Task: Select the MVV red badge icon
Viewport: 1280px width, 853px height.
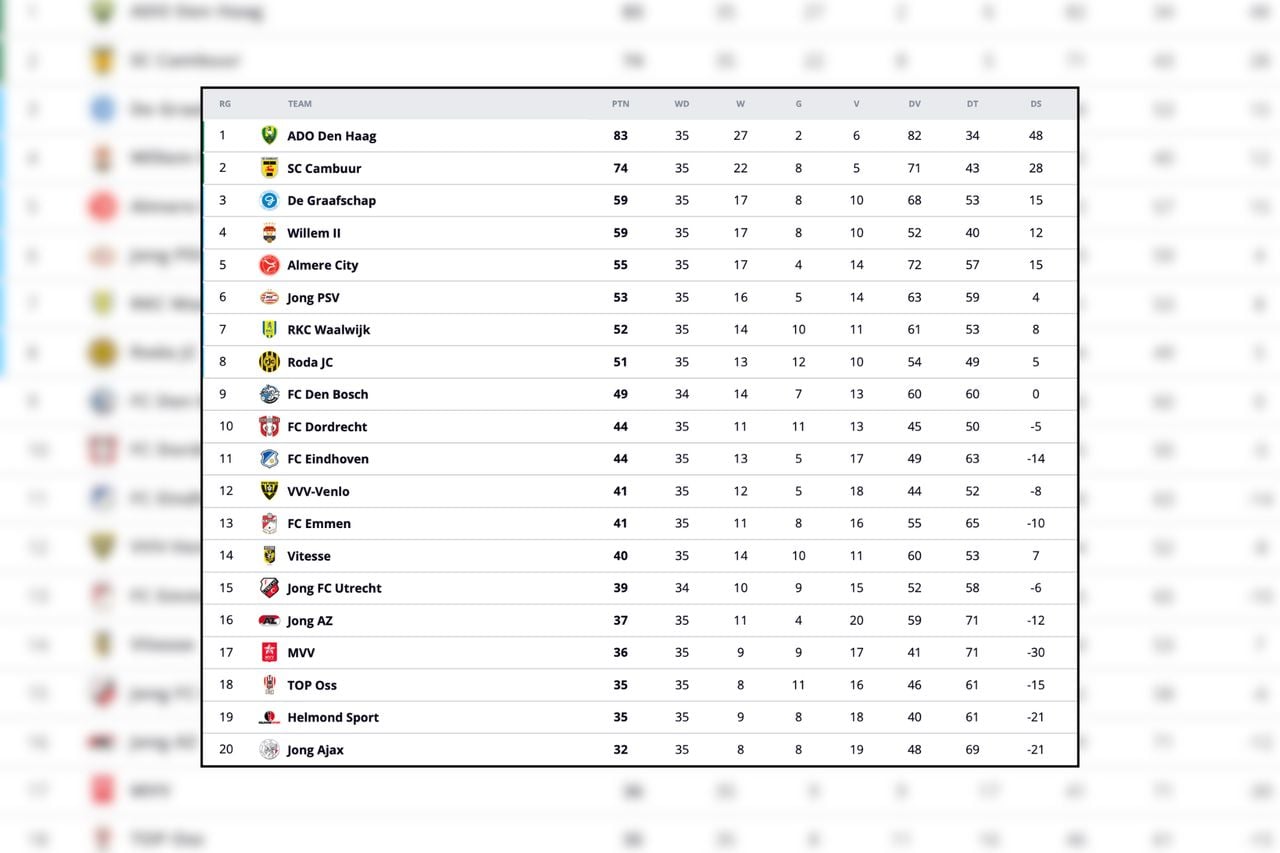Action: pos(268,652)
